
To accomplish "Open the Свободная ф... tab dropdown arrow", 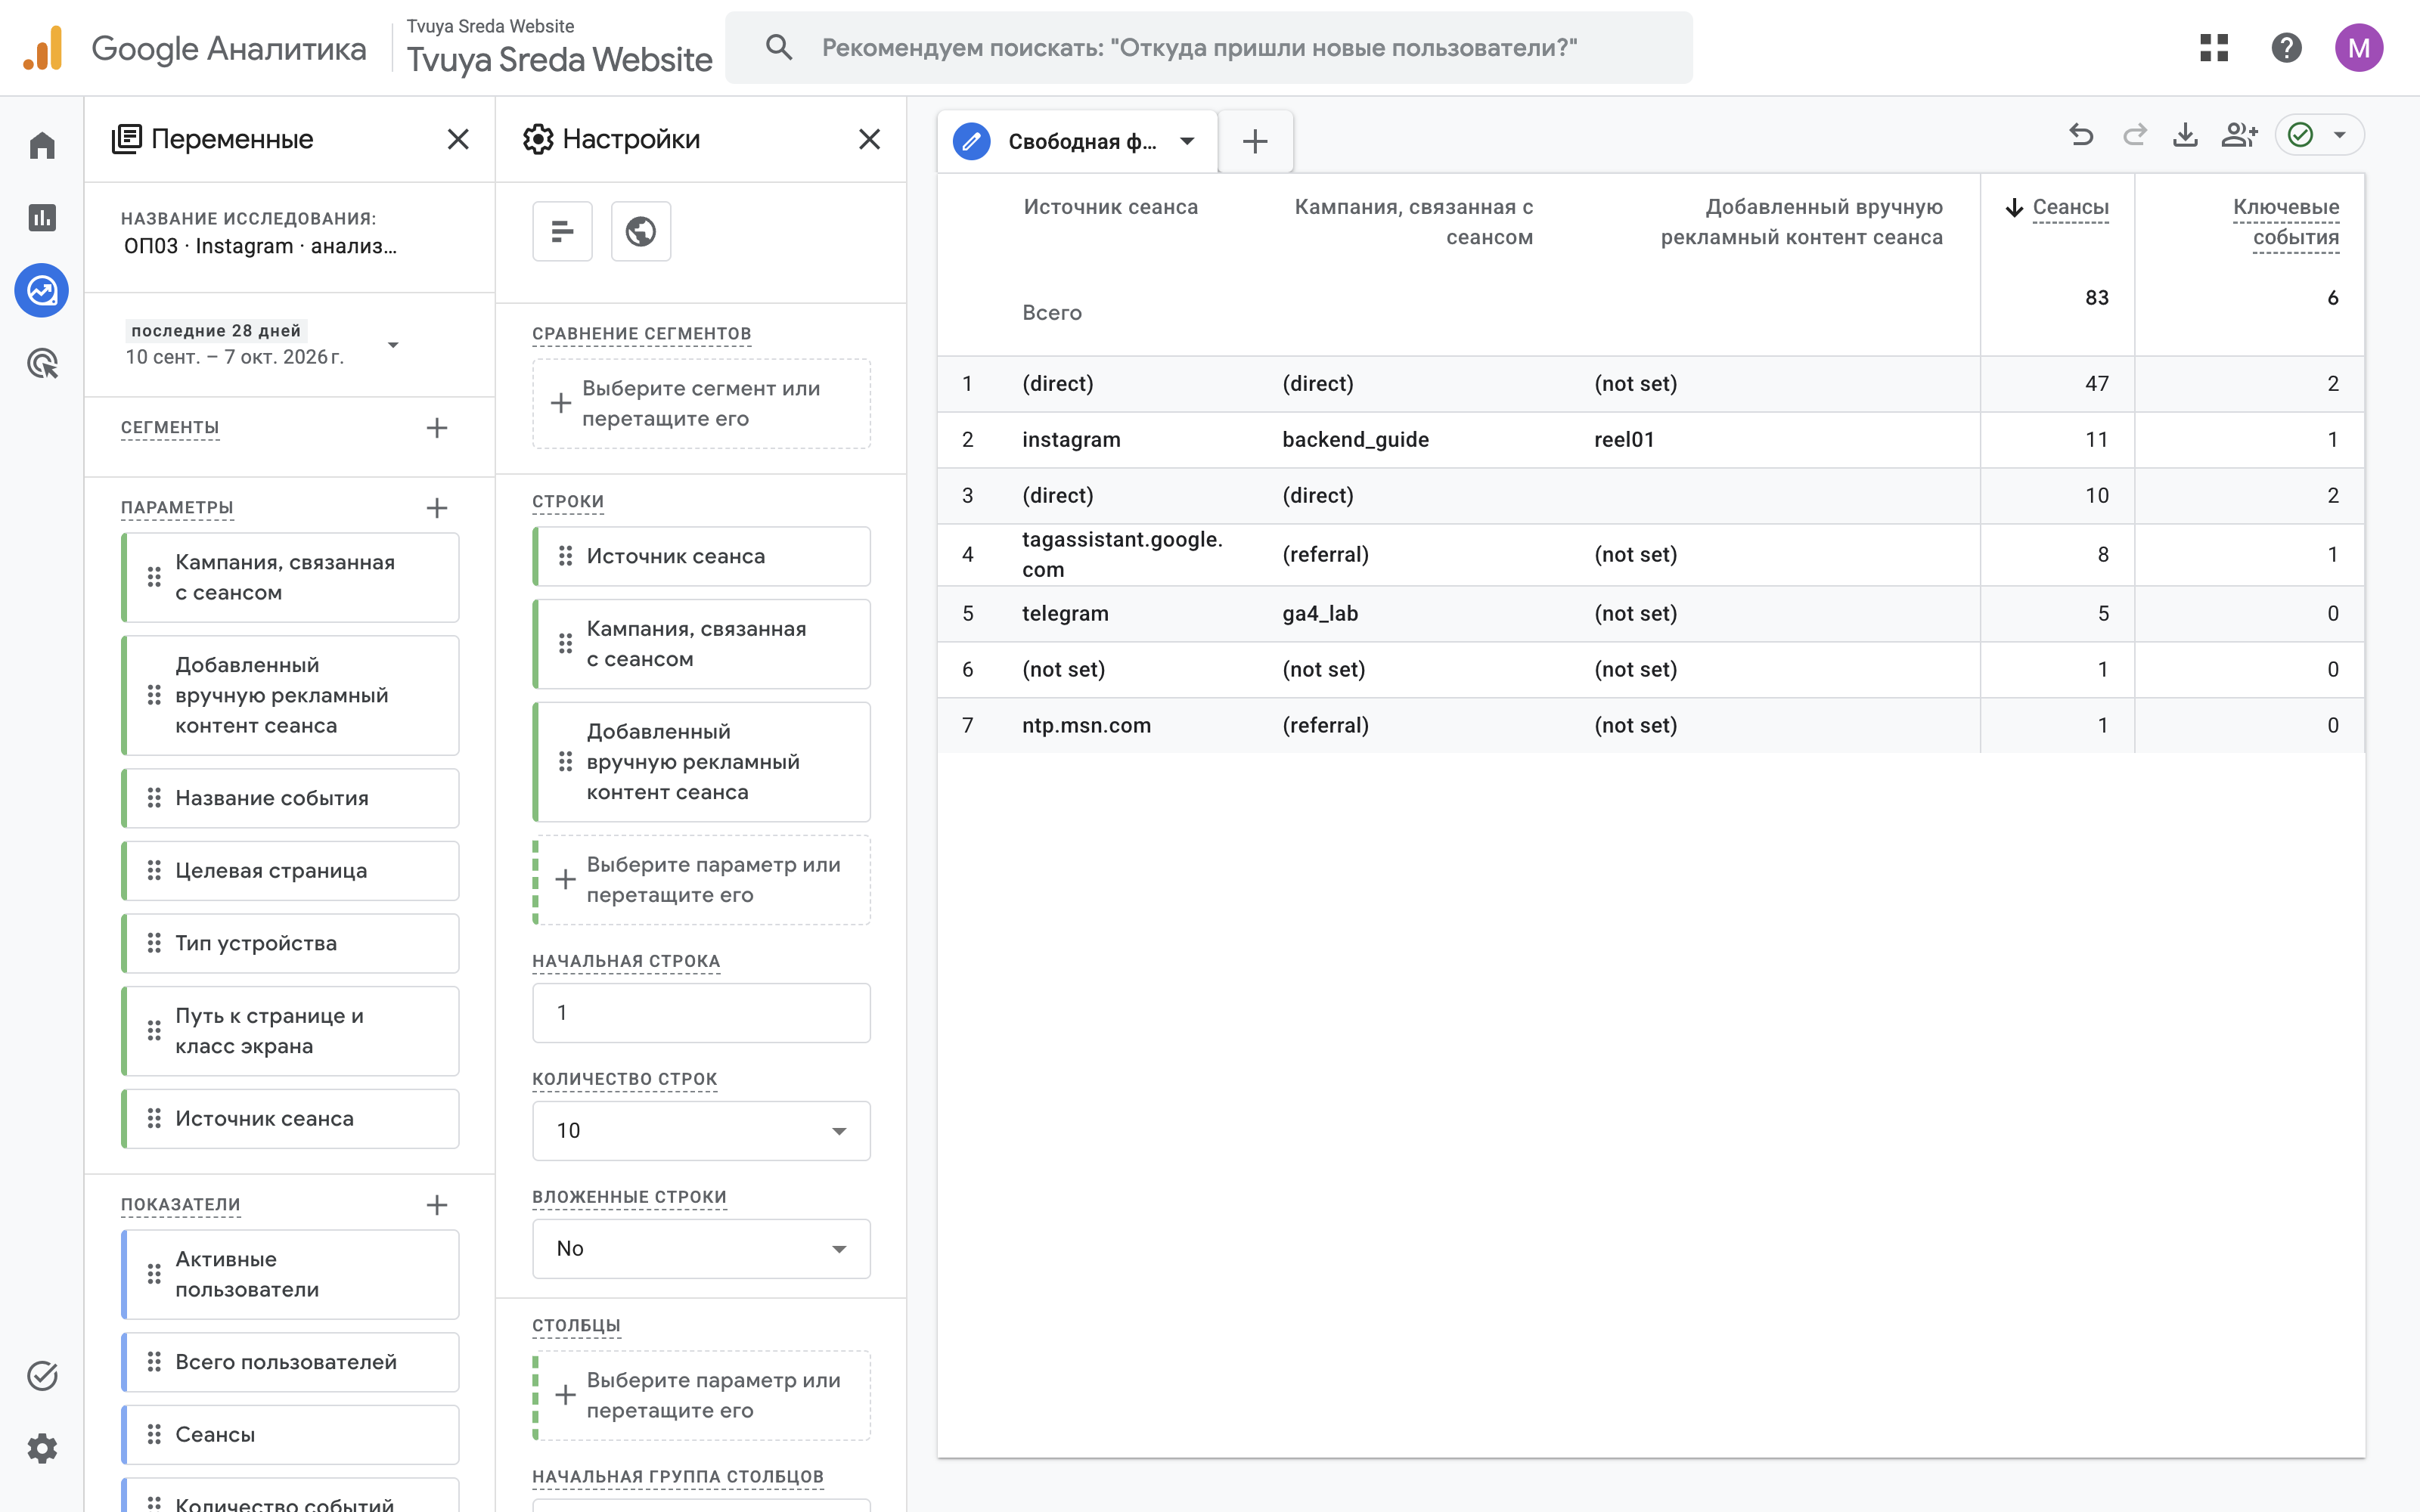I will tap(1187, 141).
